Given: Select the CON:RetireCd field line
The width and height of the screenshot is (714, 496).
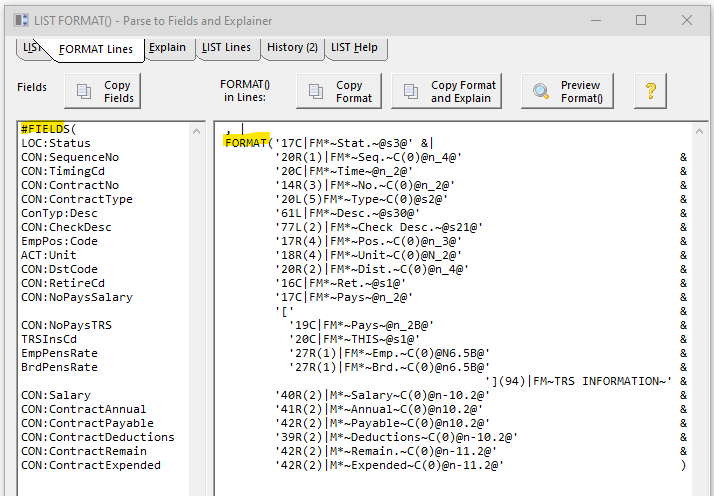Looking at the screenshot, I should [x=63, y=283].
